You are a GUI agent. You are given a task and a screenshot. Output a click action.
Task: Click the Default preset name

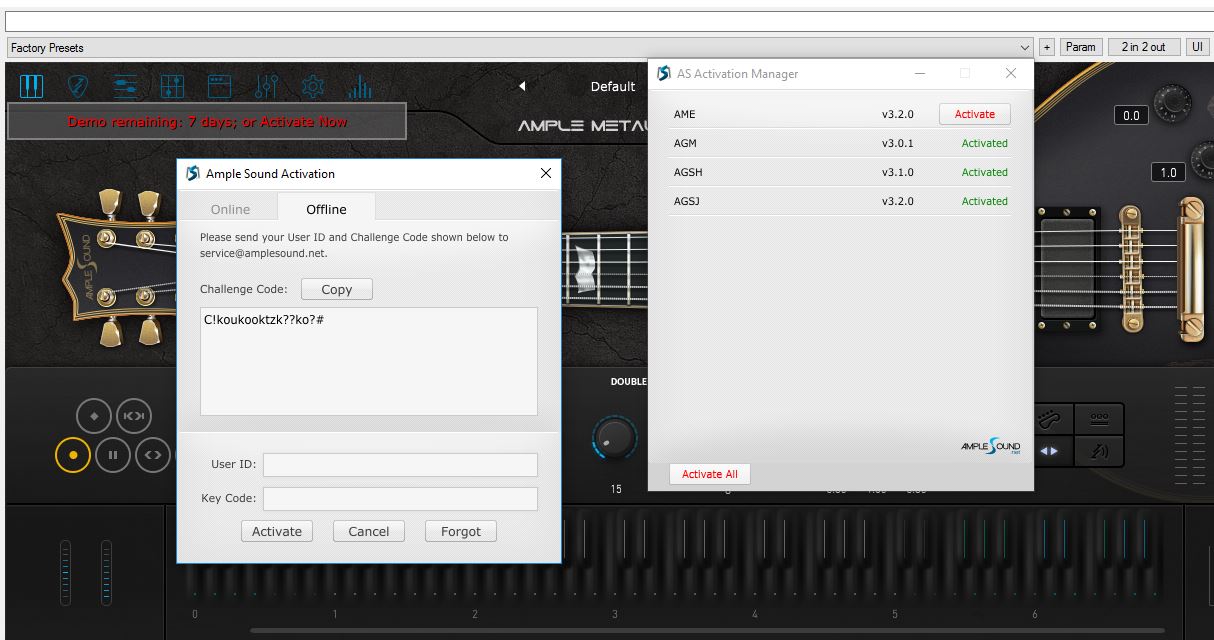point(613,86)
